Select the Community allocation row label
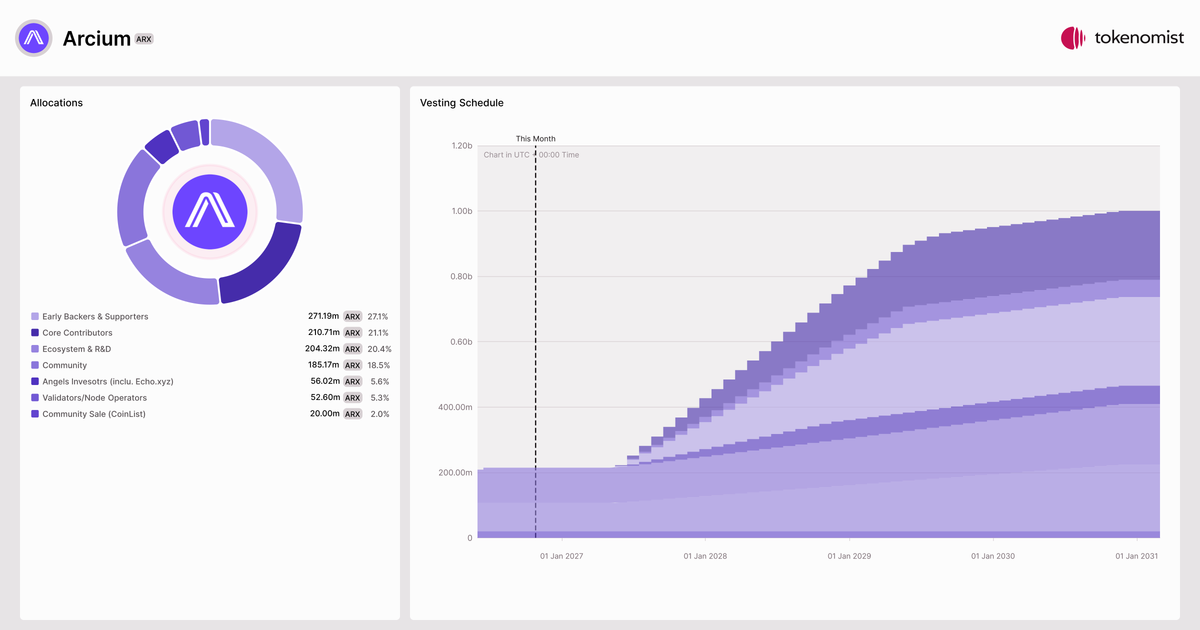 coord(65,366)
